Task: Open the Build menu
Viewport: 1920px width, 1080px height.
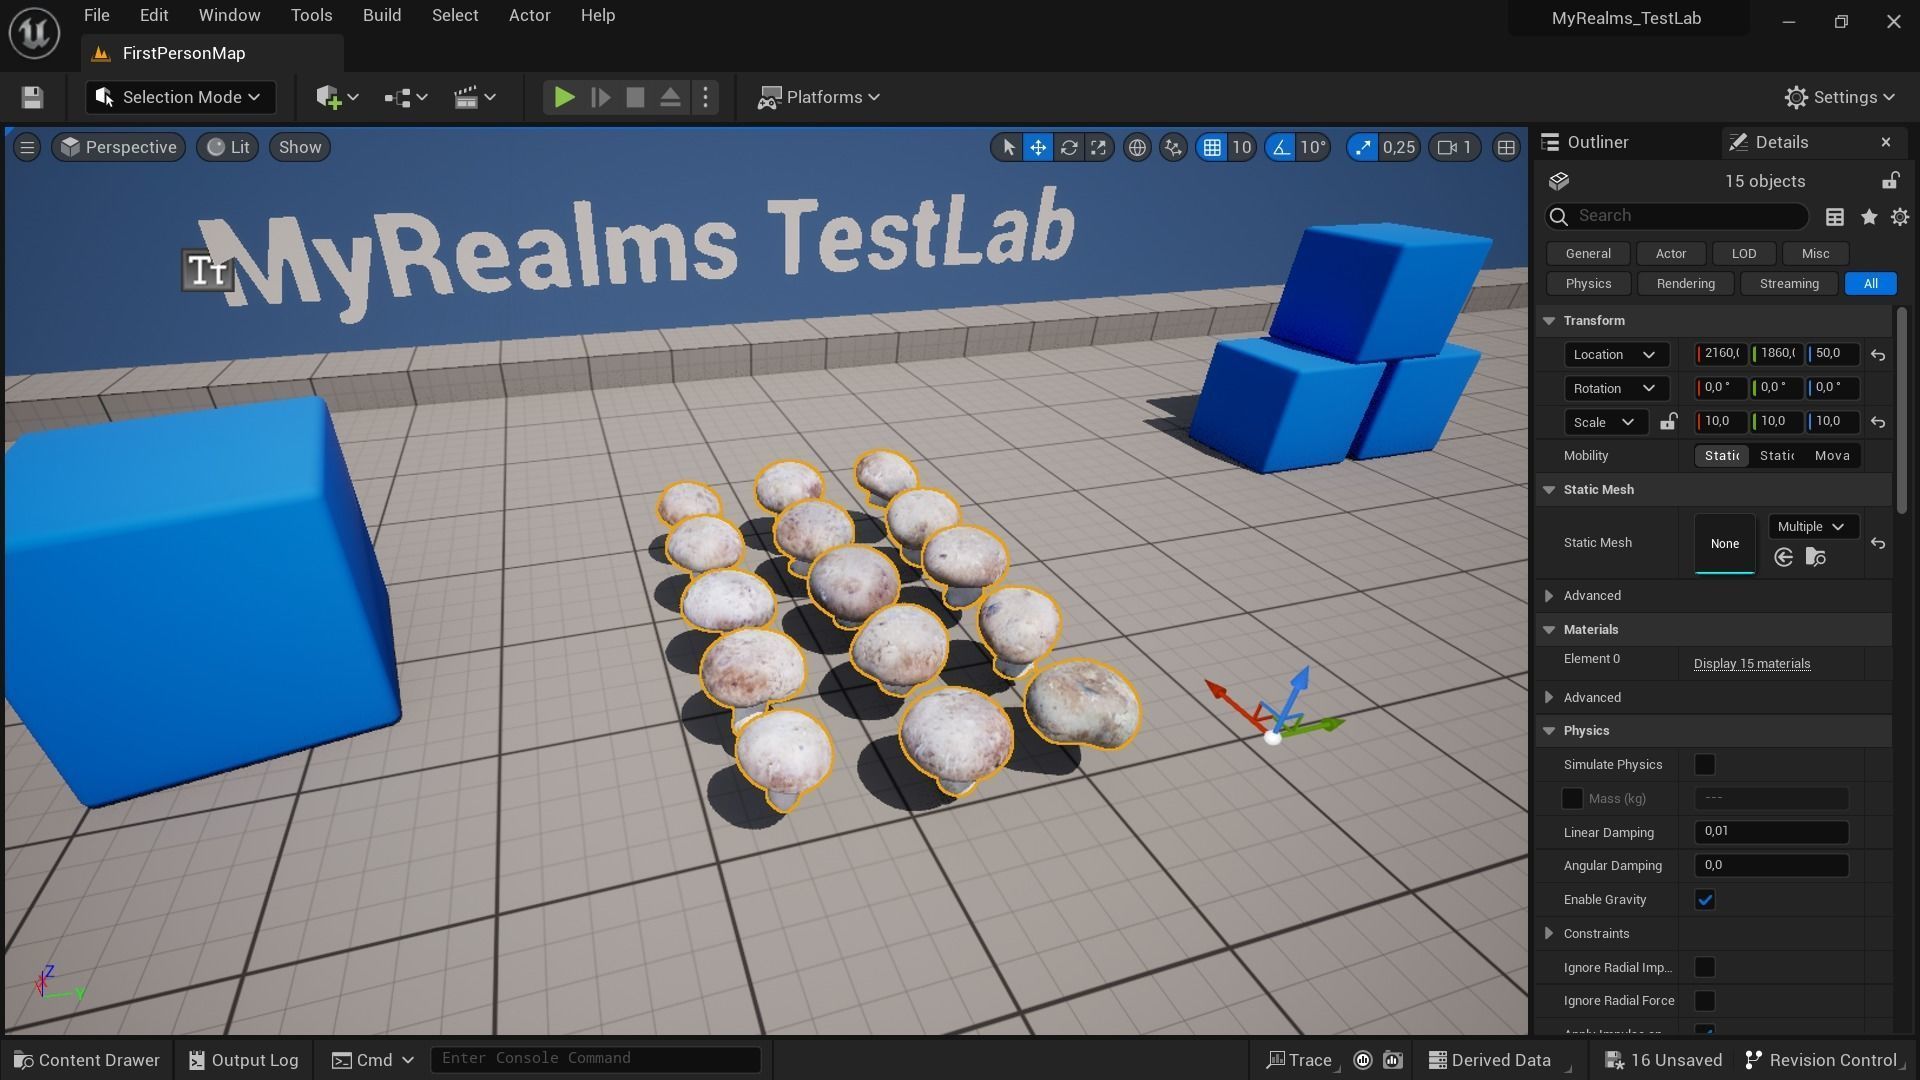Action: (x=381, y=15)
